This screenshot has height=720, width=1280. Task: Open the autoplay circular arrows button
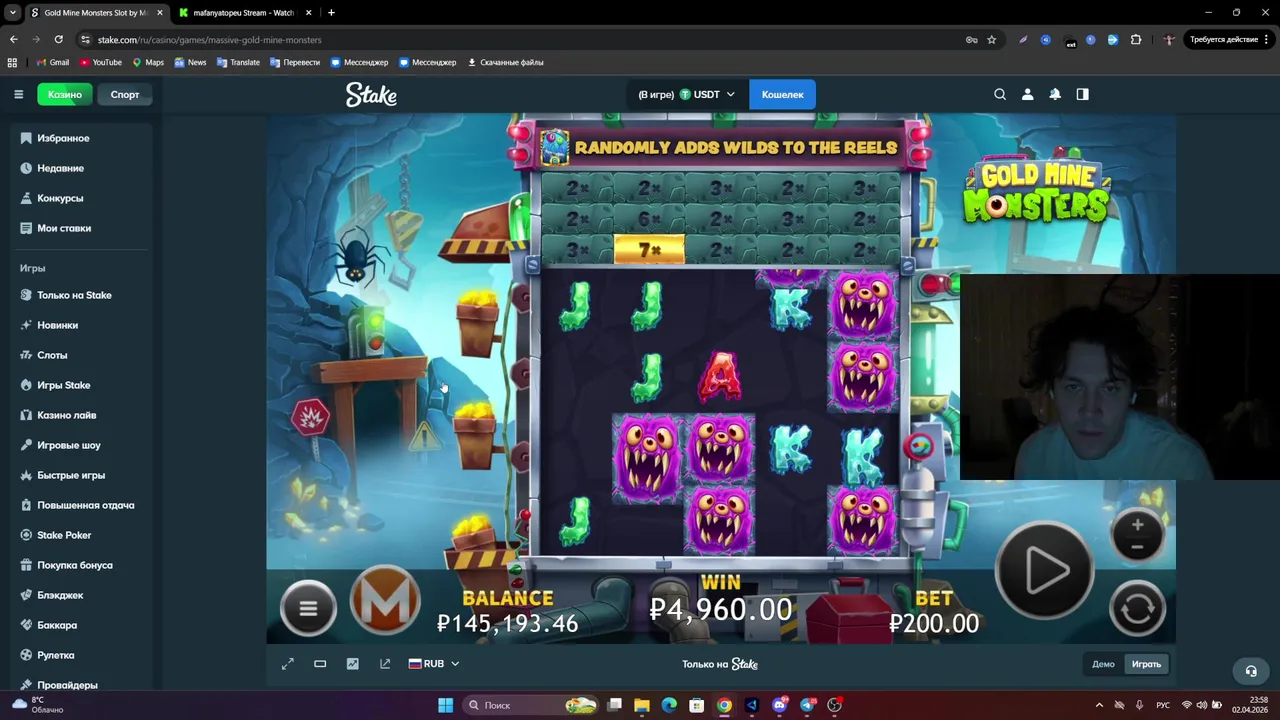[x=1137, y=608]
